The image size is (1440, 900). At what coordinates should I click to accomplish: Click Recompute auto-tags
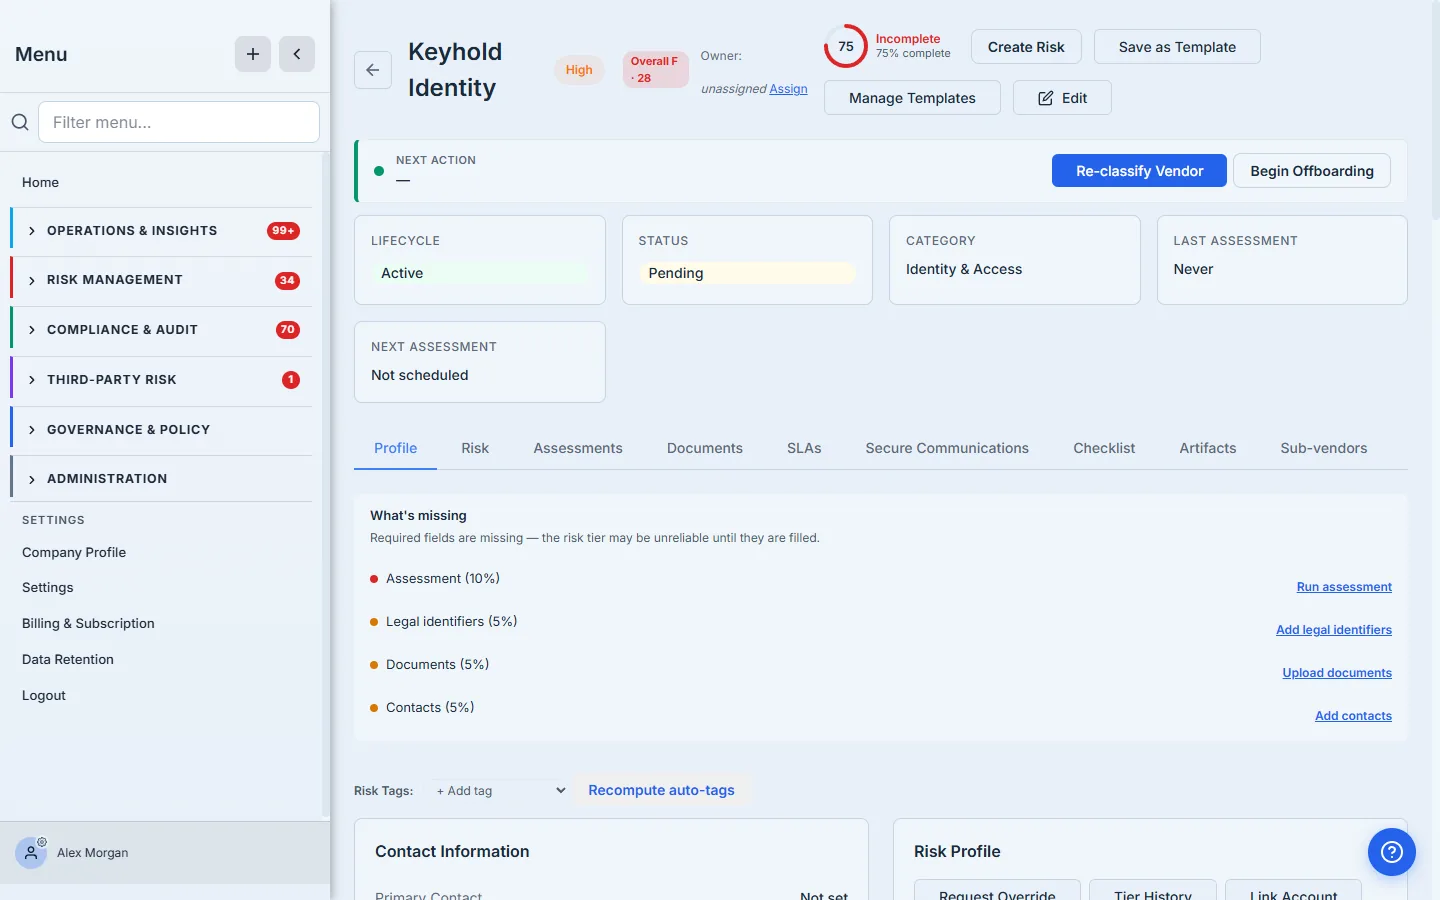(661, 790)
